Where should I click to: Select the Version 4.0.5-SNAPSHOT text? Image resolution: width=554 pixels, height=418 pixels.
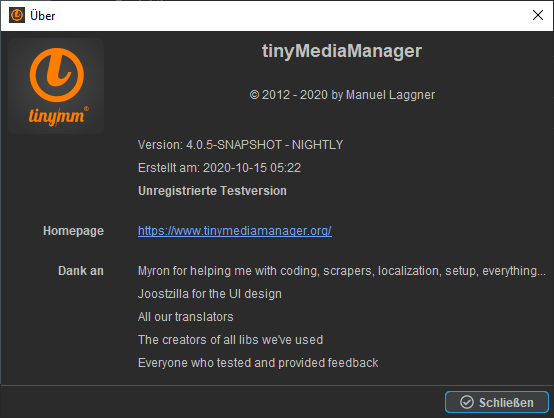pyautogui.click(x=240, y=145)
